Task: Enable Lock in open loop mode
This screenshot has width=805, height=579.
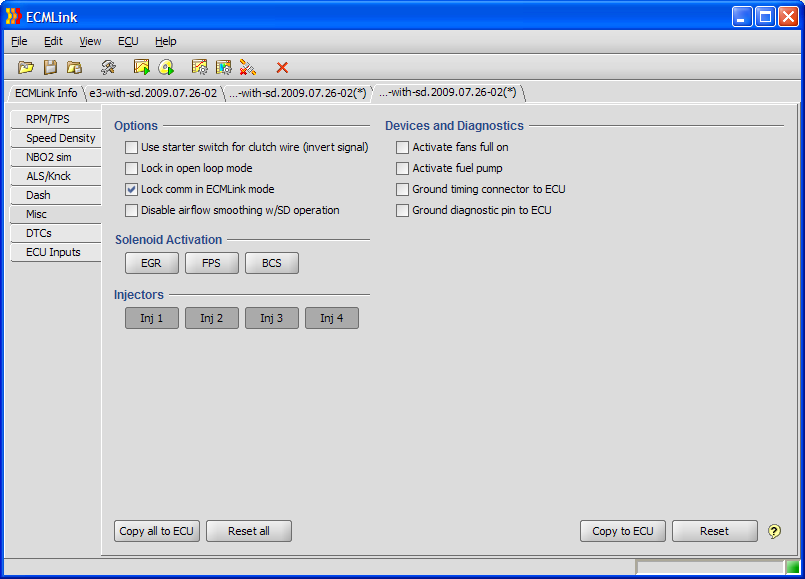Action: coord(132,168)
